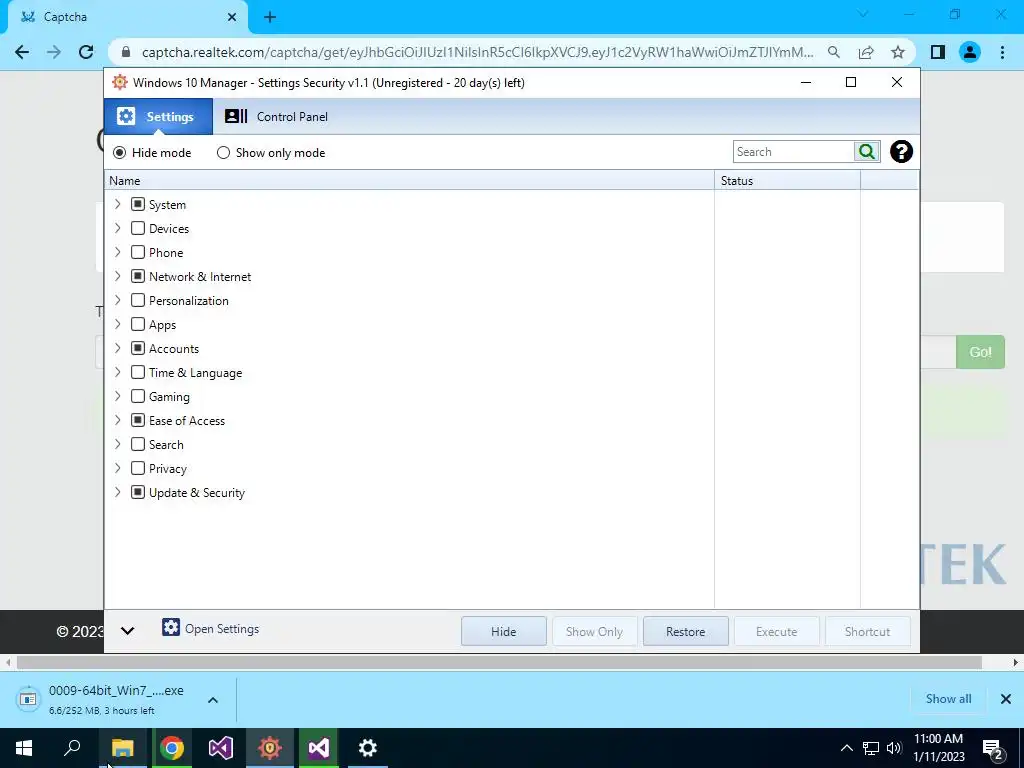Click into the Search input field
1024x768 pixels.
click(x=793, y=152)
